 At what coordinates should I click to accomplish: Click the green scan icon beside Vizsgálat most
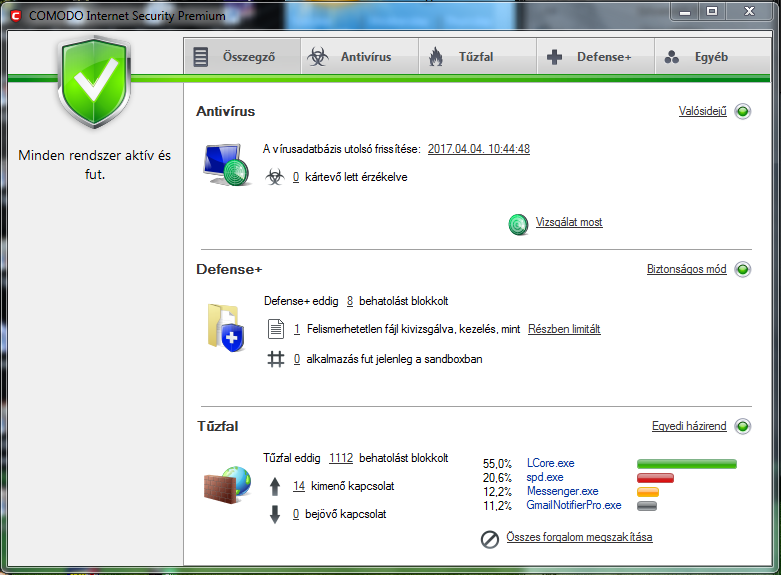pos(518,225)
